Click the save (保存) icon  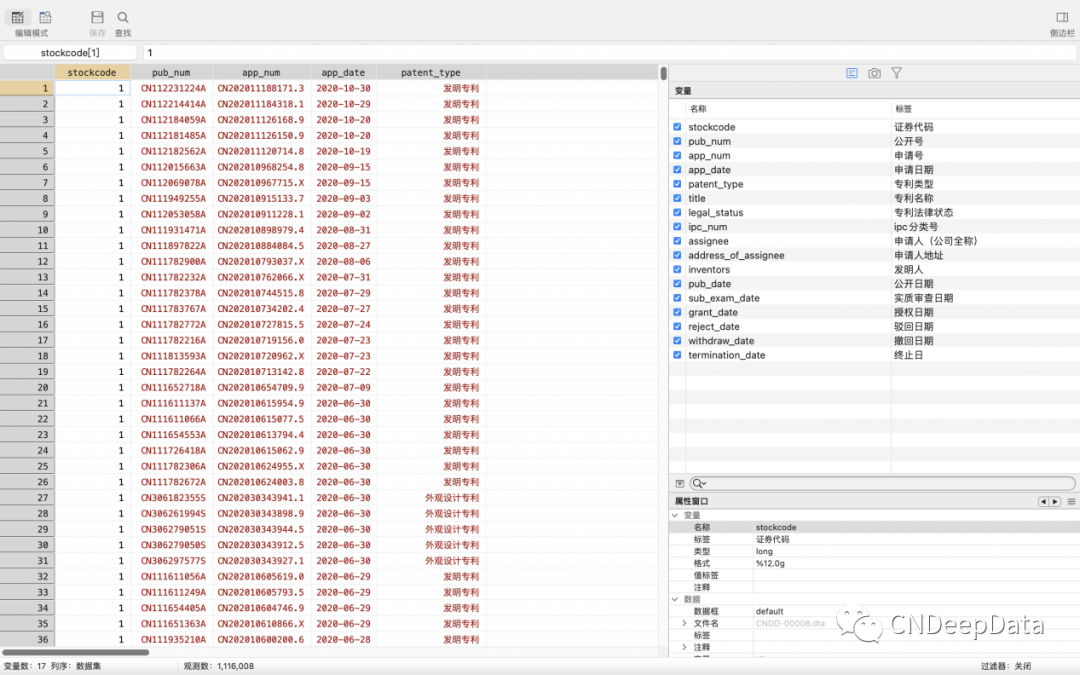point(97,17)
